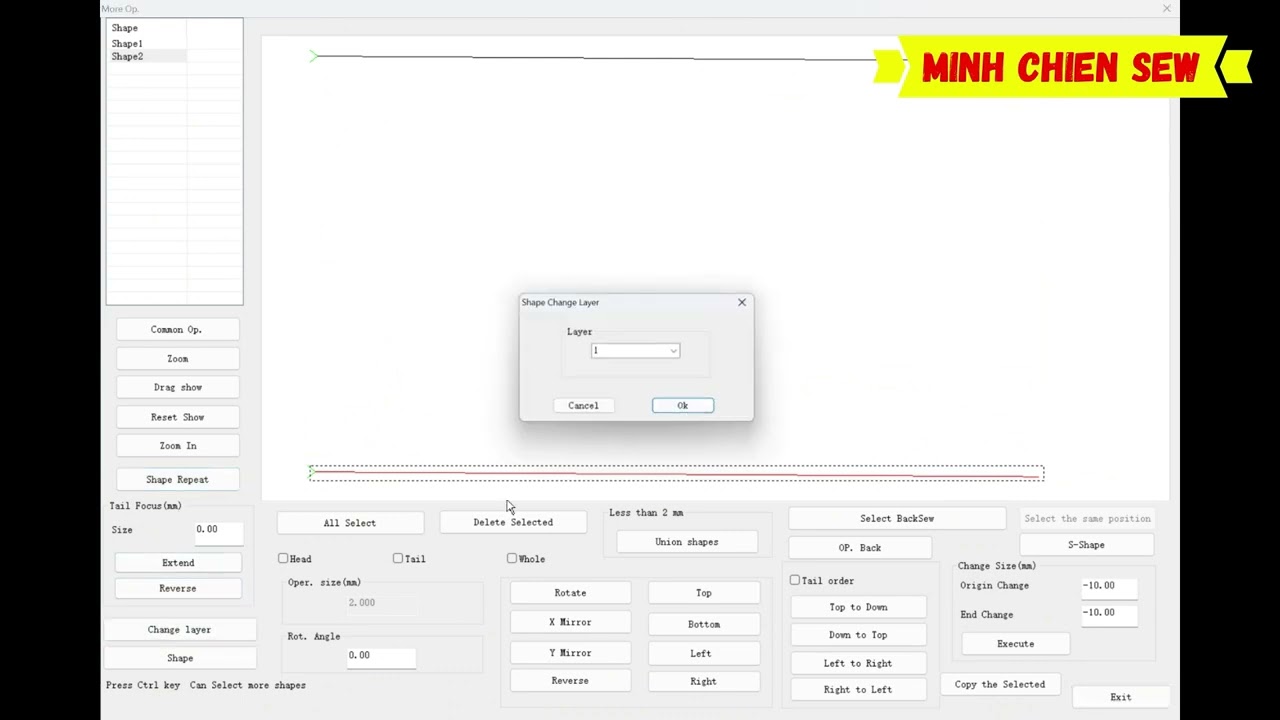Viewport: 1280px width, 720px height.
Task: Click the Shape button at bottom left
Action: (x=179, y=658)
